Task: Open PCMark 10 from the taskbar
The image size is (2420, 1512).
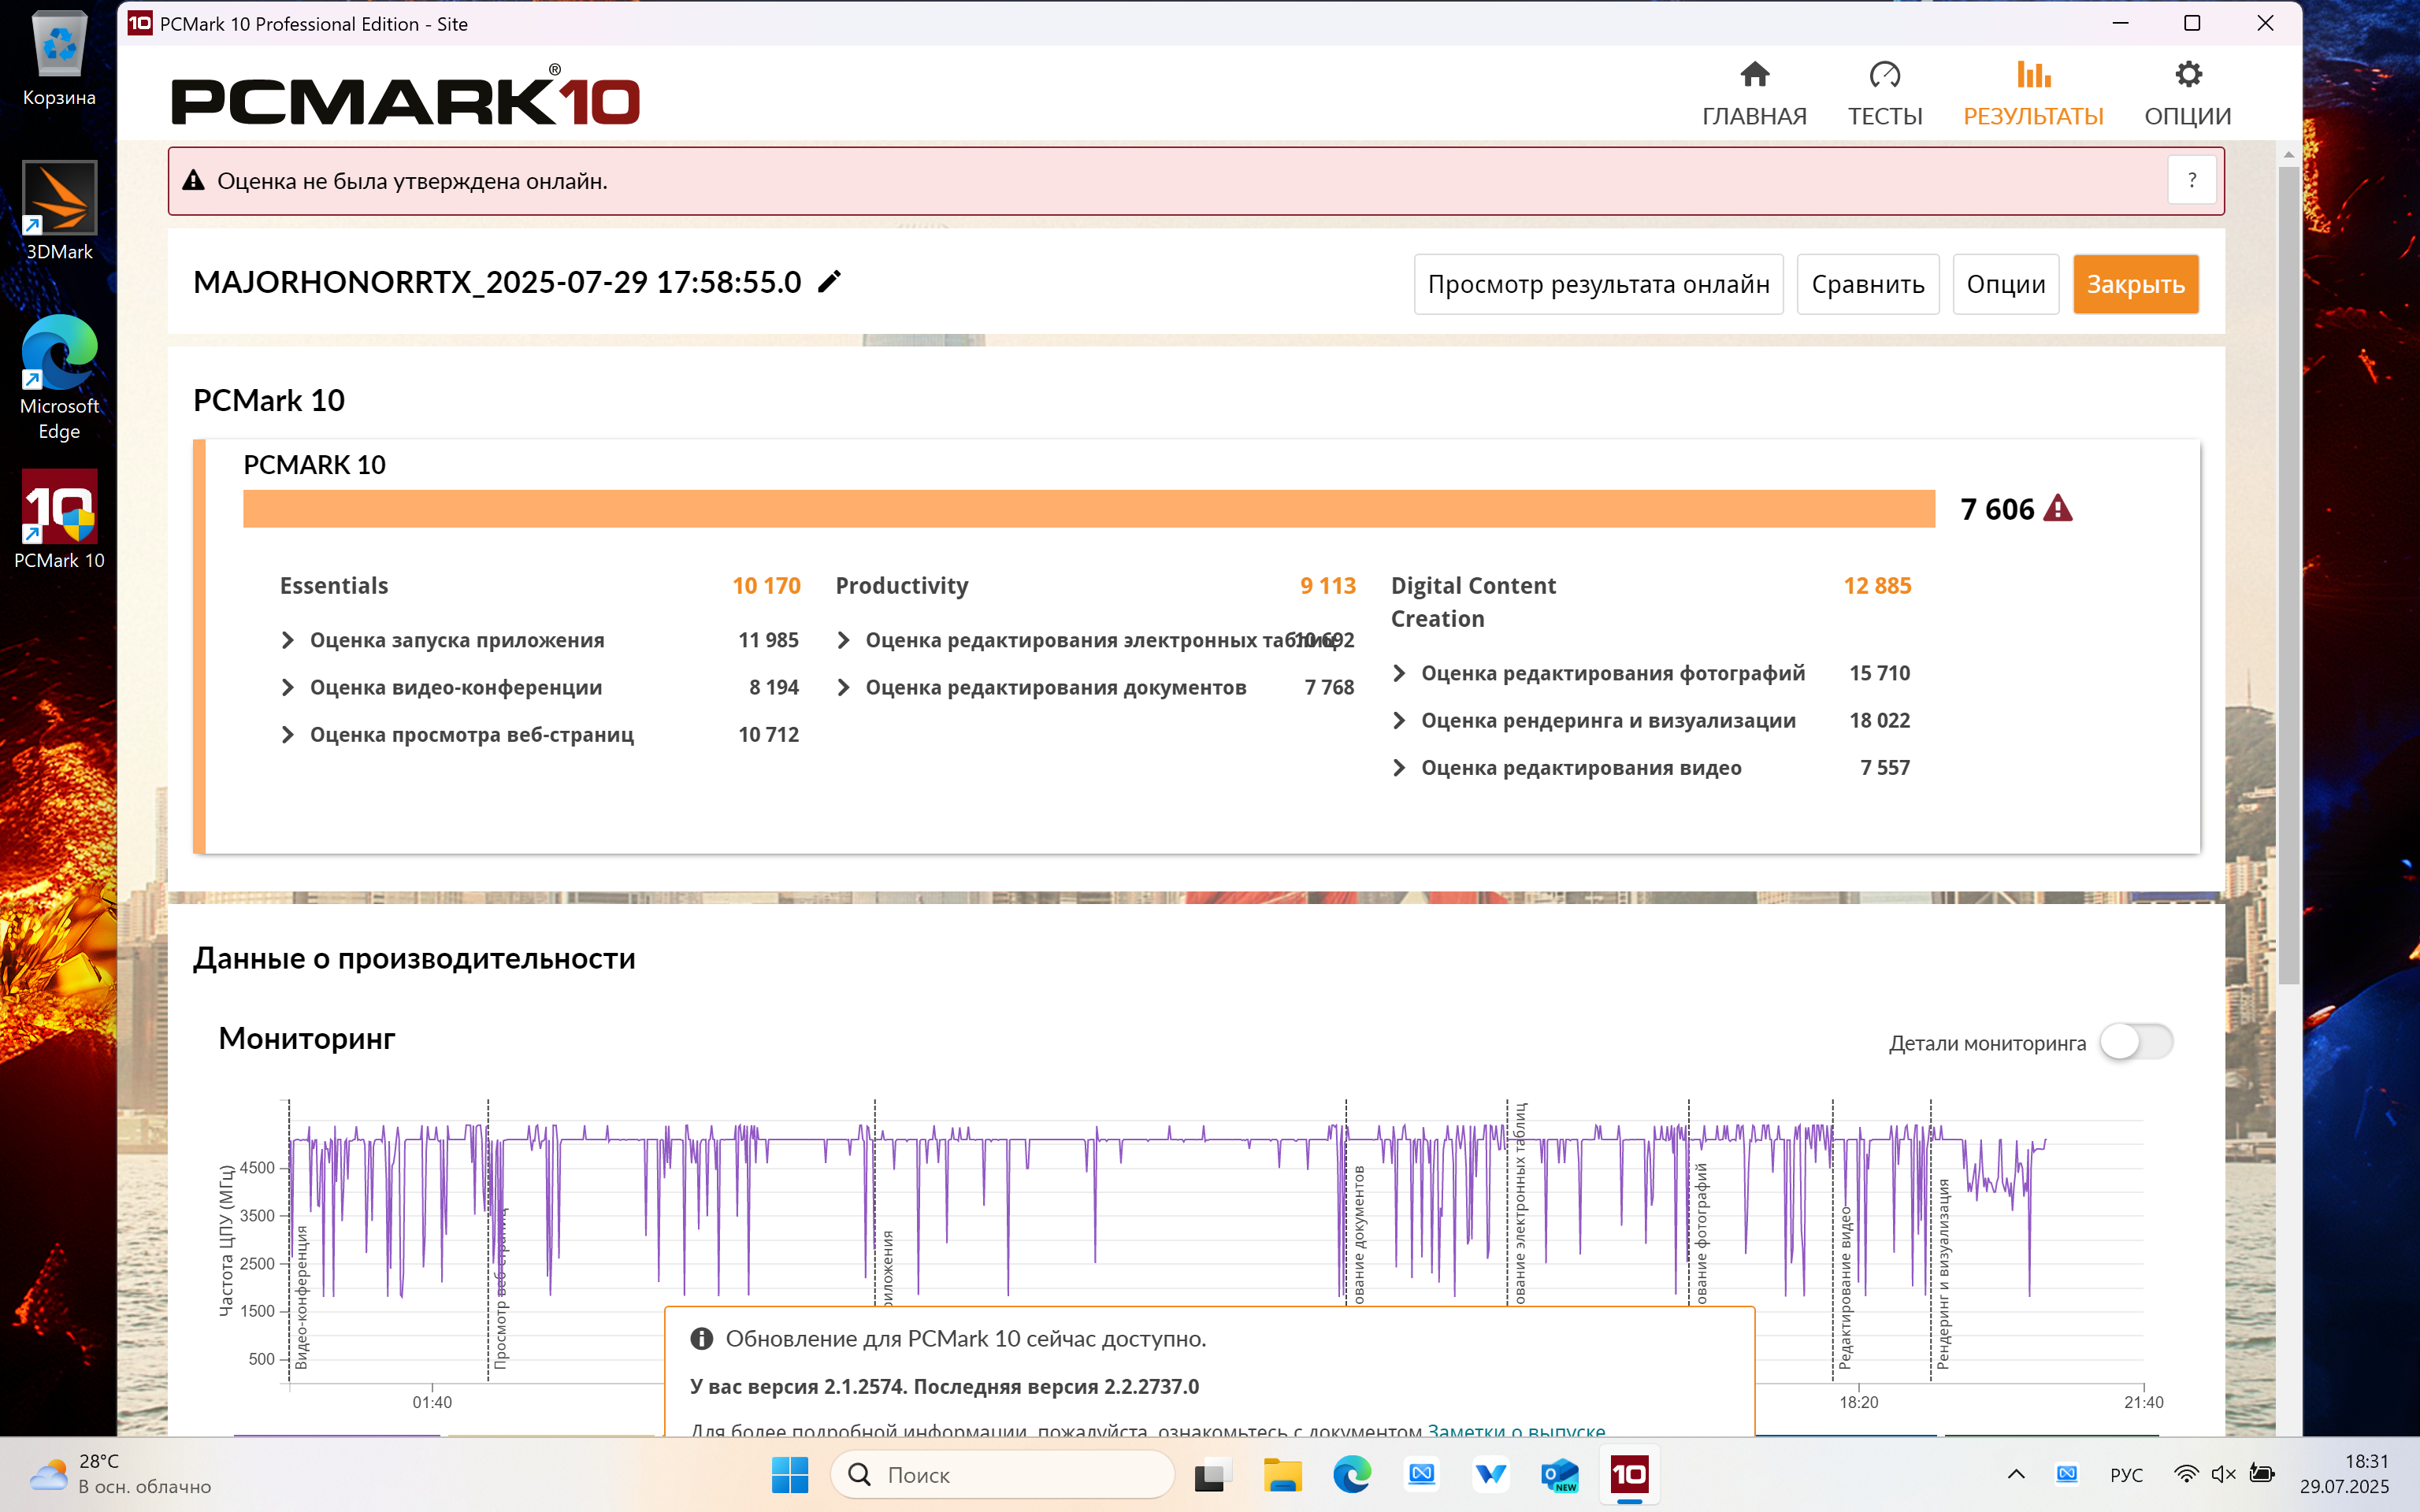Action: (x=1628, y=1475)
